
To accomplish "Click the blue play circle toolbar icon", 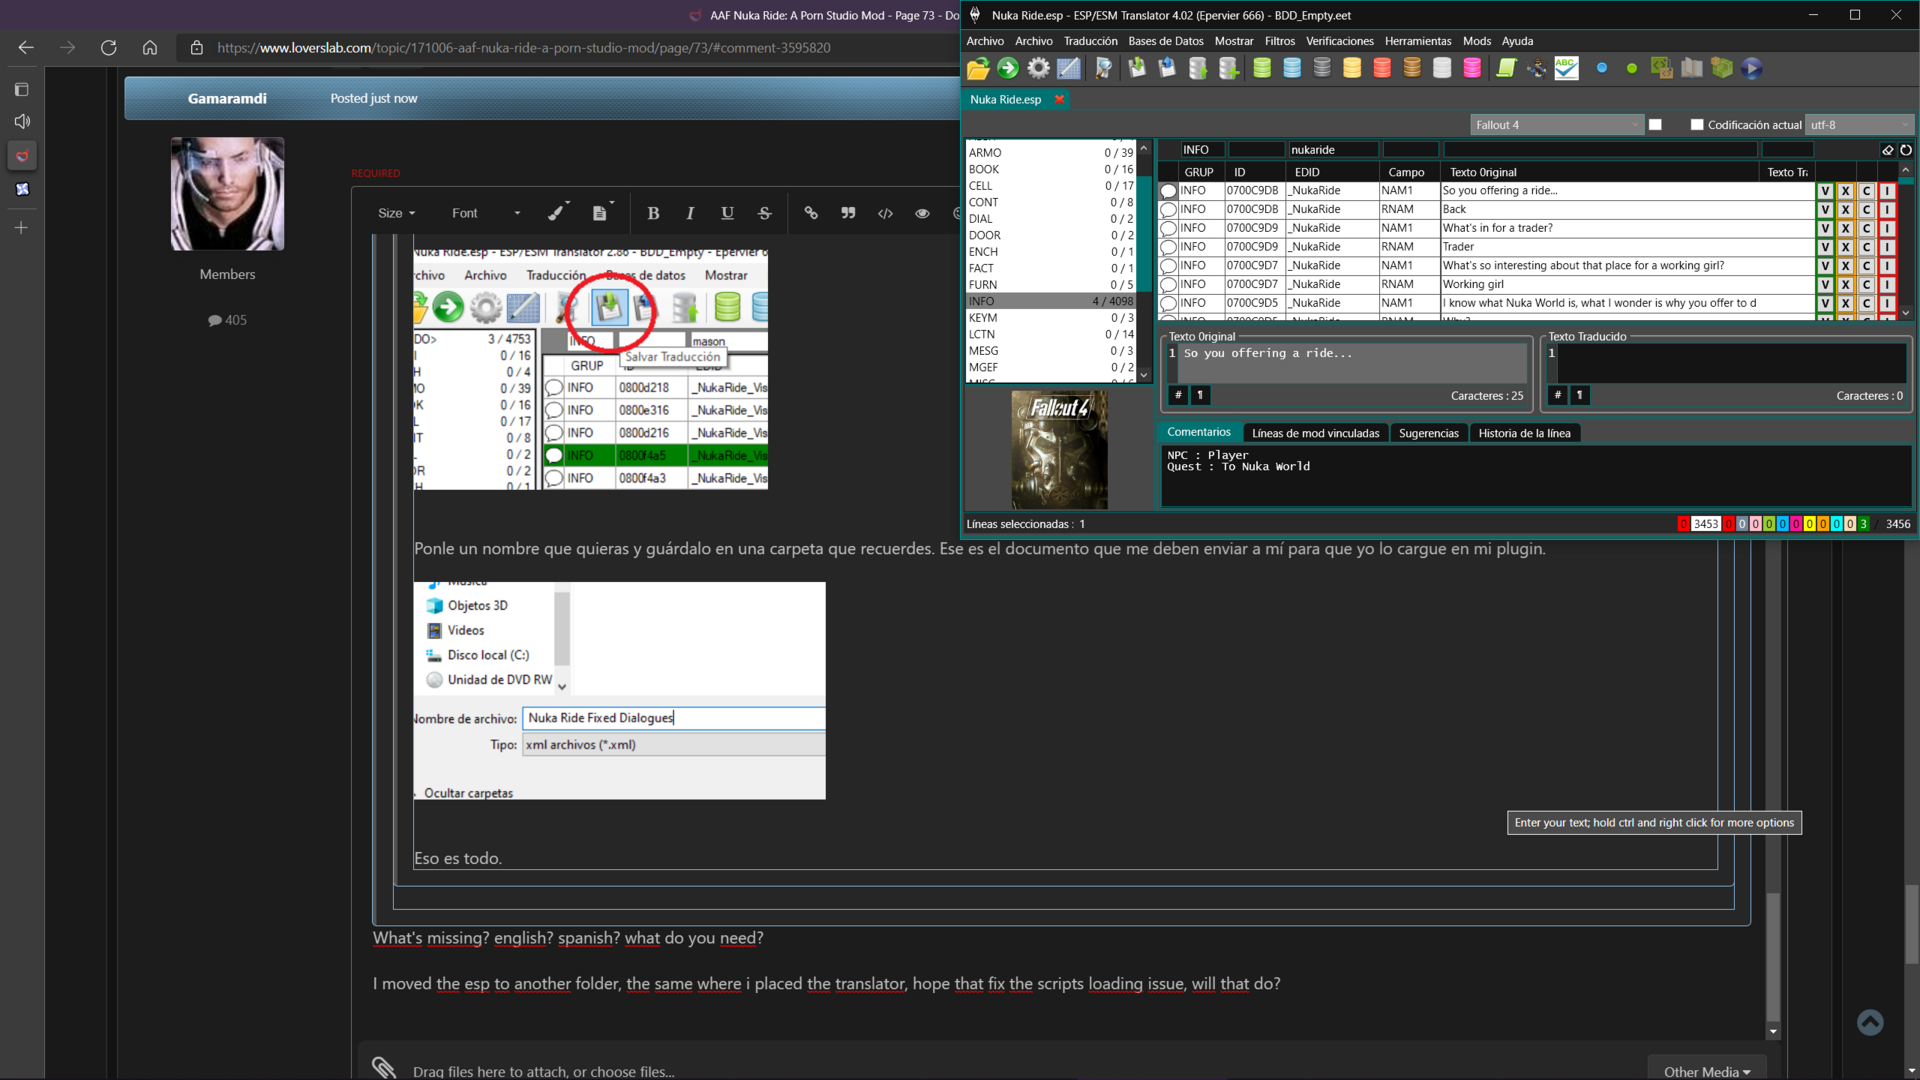I will [x=1751, y=68].
